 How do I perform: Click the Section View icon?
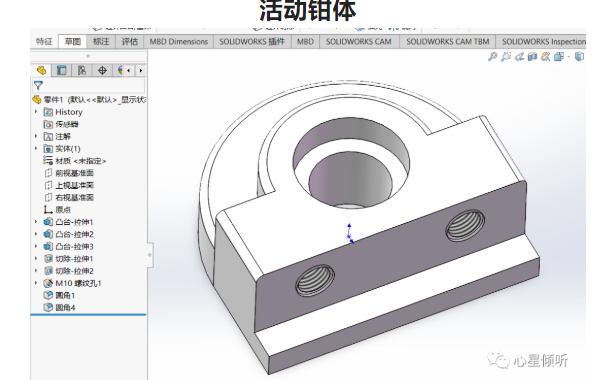pyautogui.click(x=532, y=57)
